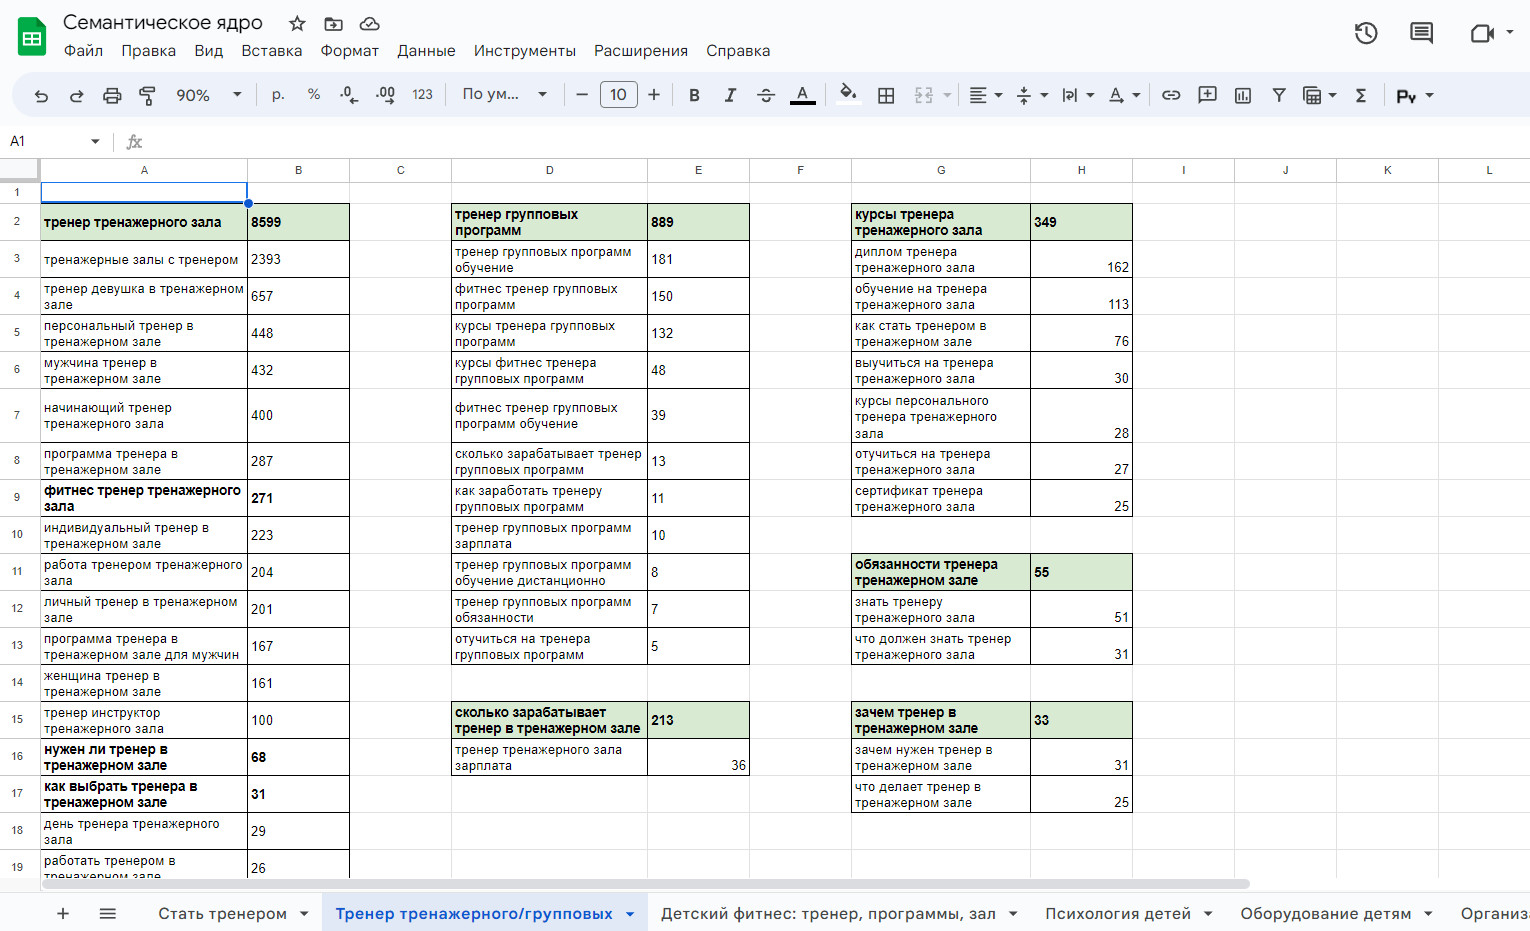Toggle strikethrough formatting
1530x931 pixels.
[766, 95]
